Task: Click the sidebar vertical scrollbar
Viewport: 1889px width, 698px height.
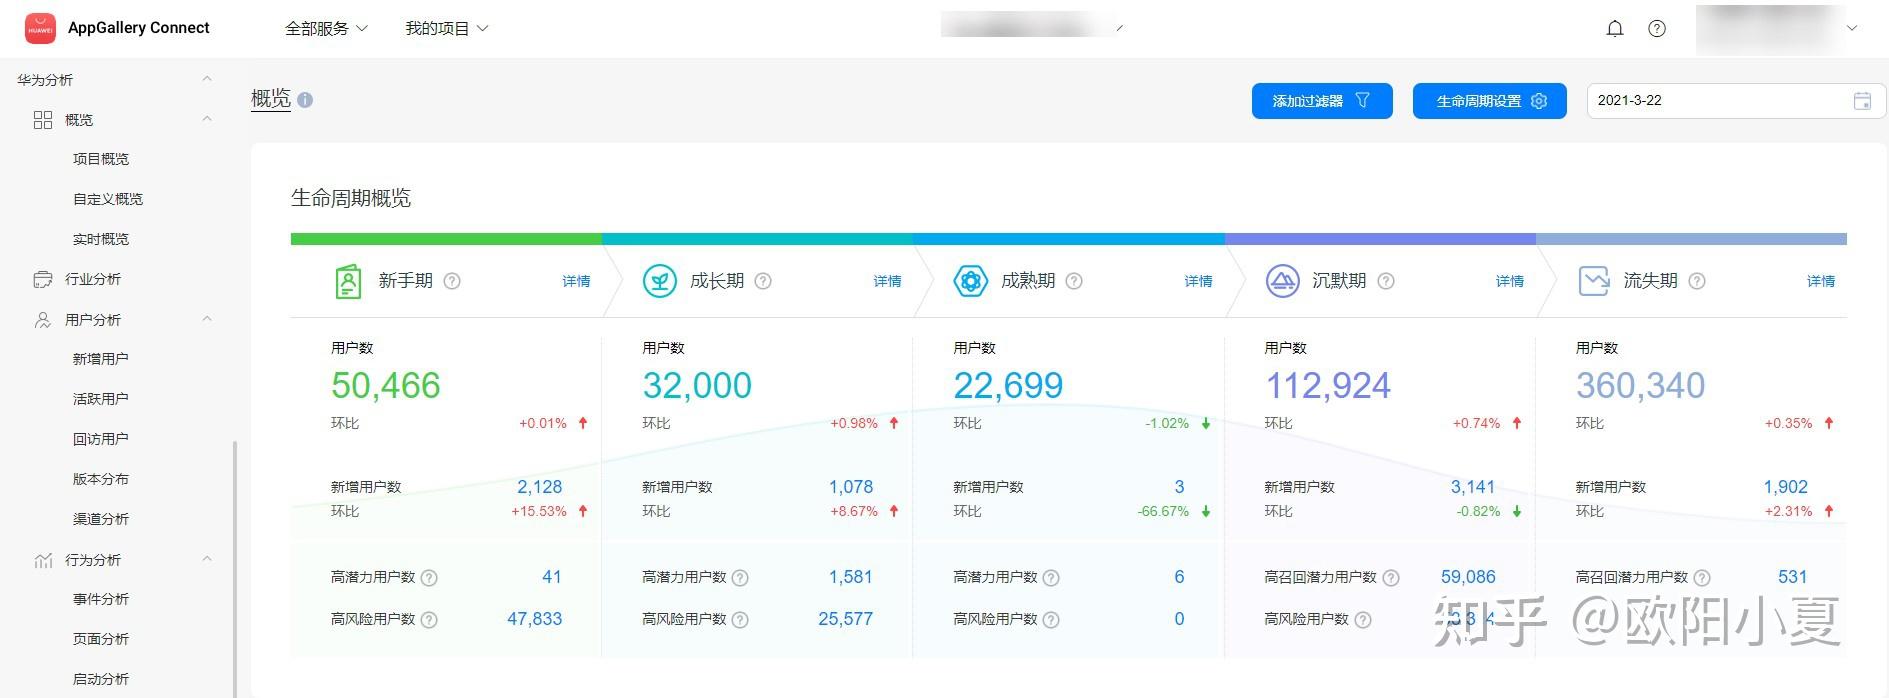Action: point(235,568)
